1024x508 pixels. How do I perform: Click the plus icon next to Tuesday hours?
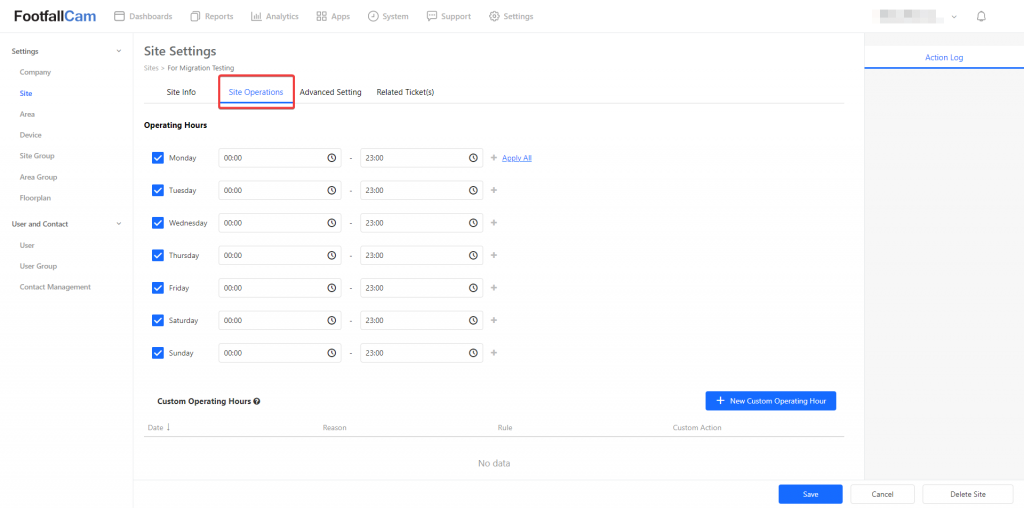pos(494,190)
